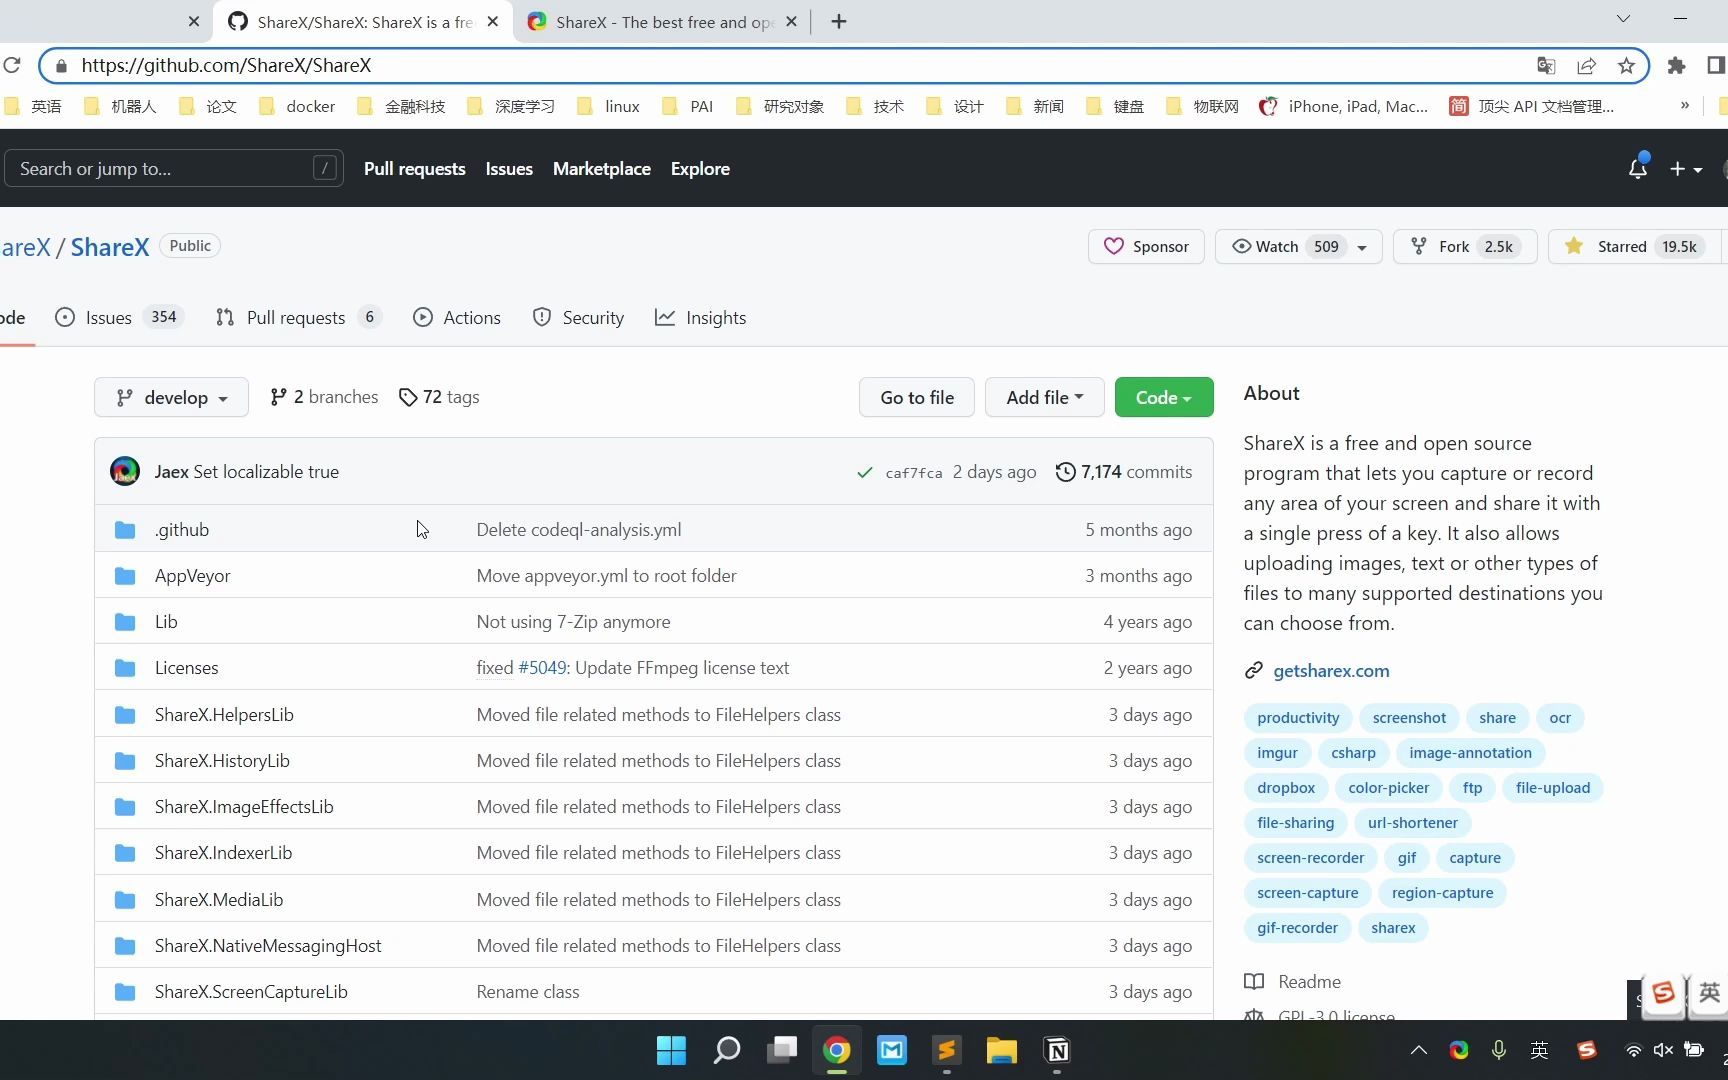1728x1080 pixels.
Task: Fork the ShareX repository
Action: 1465,246
